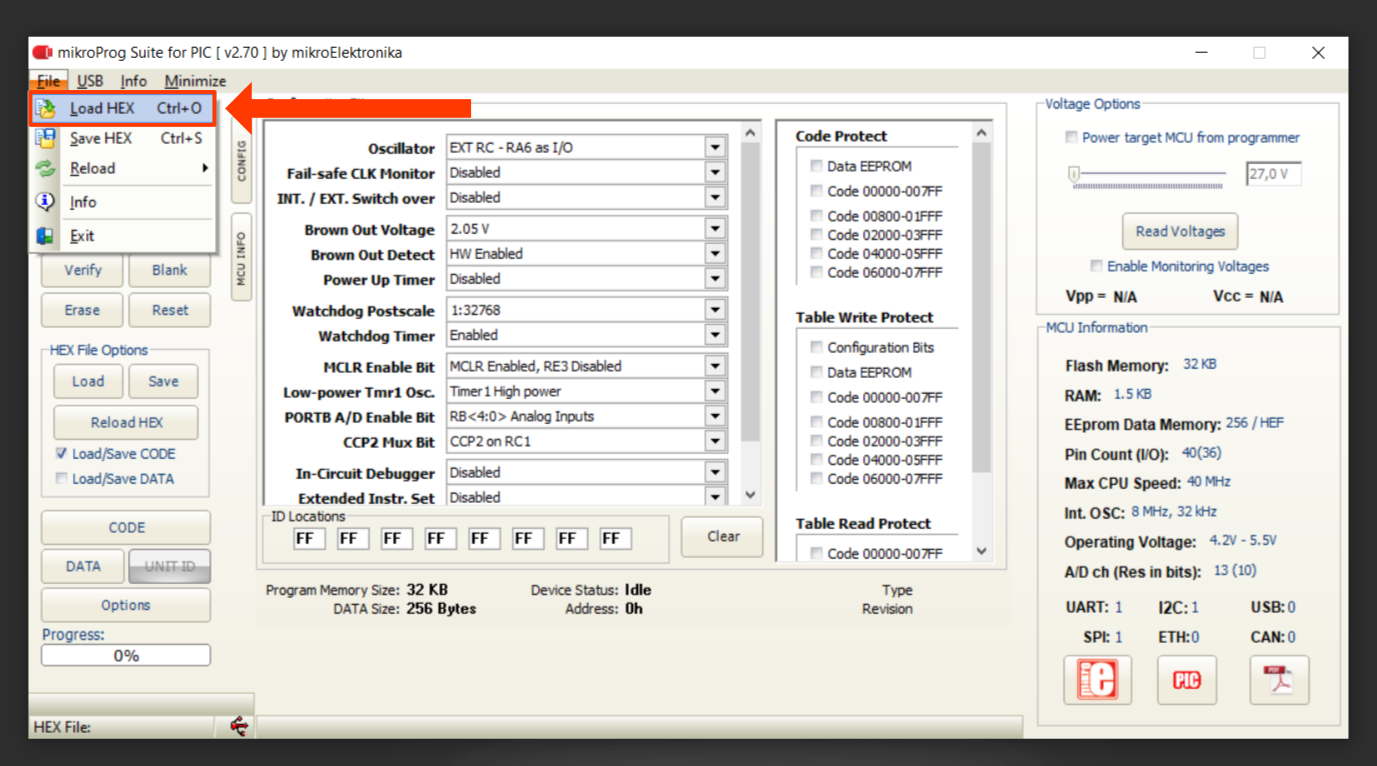Click the green Reload arrows icon
This screenshot has width=1377, height=766.
[x=46, y=168]
